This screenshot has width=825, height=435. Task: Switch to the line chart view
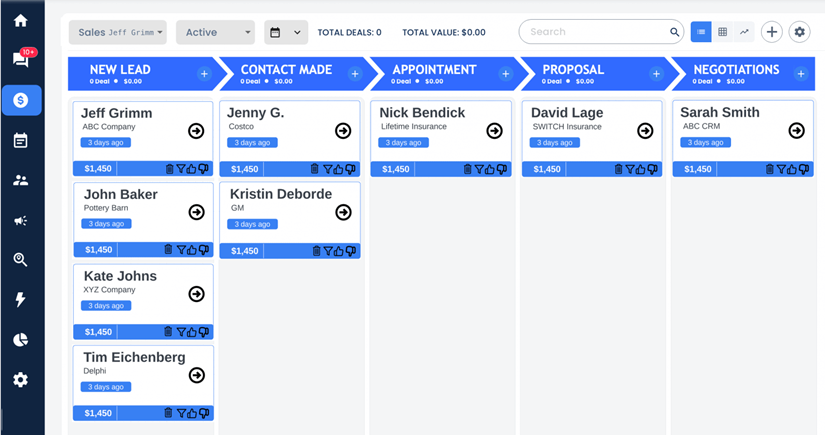point(744,32)
